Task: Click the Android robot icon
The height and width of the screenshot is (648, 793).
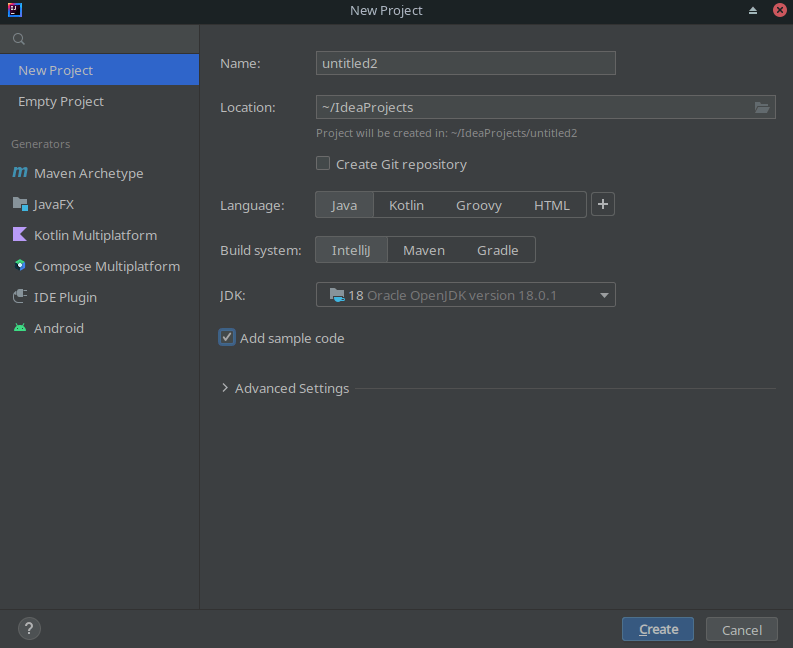Action: [x=20, y=328]
